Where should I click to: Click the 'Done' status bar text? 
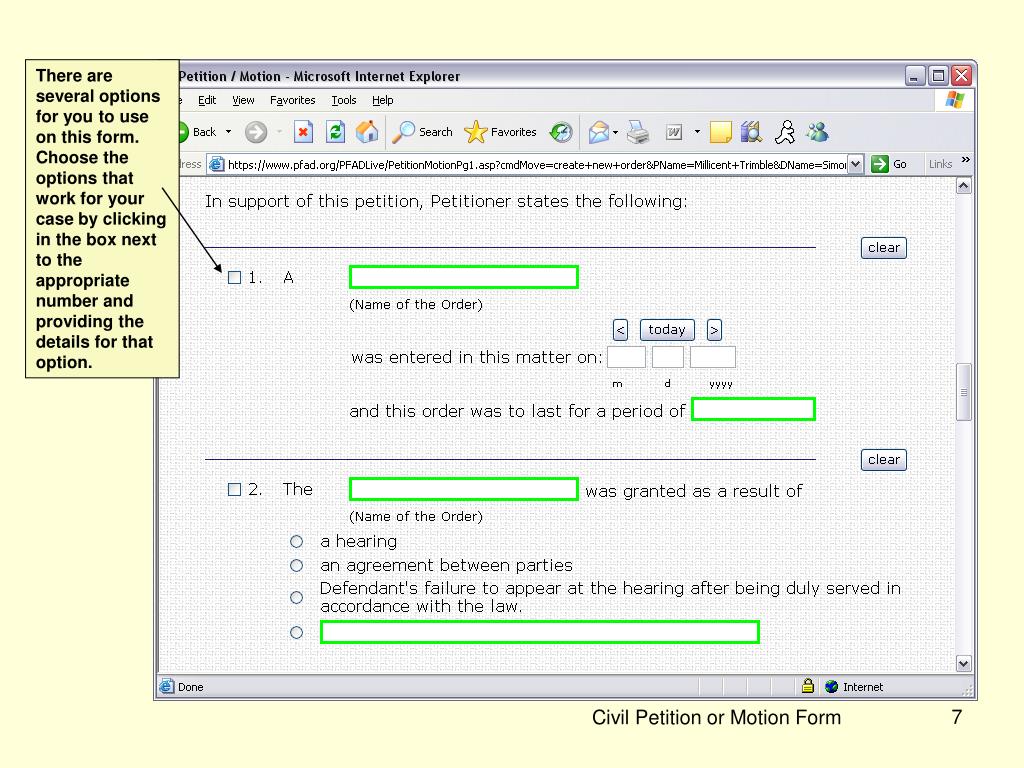click(191, 687)
